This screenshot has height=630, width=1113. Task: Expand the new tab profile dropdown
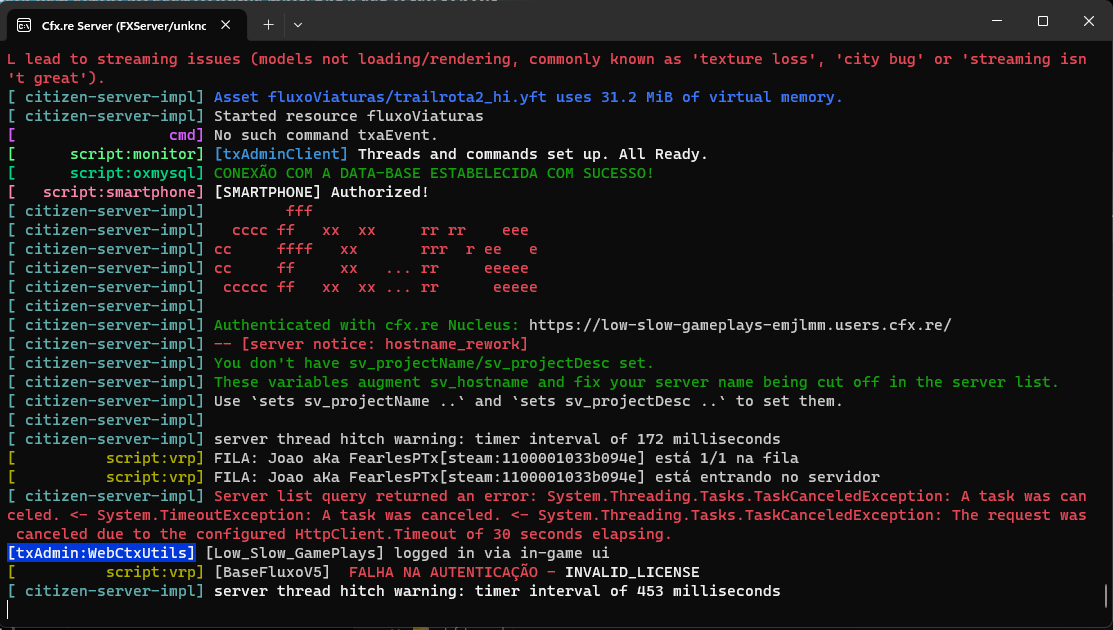[x=298, y=25]
